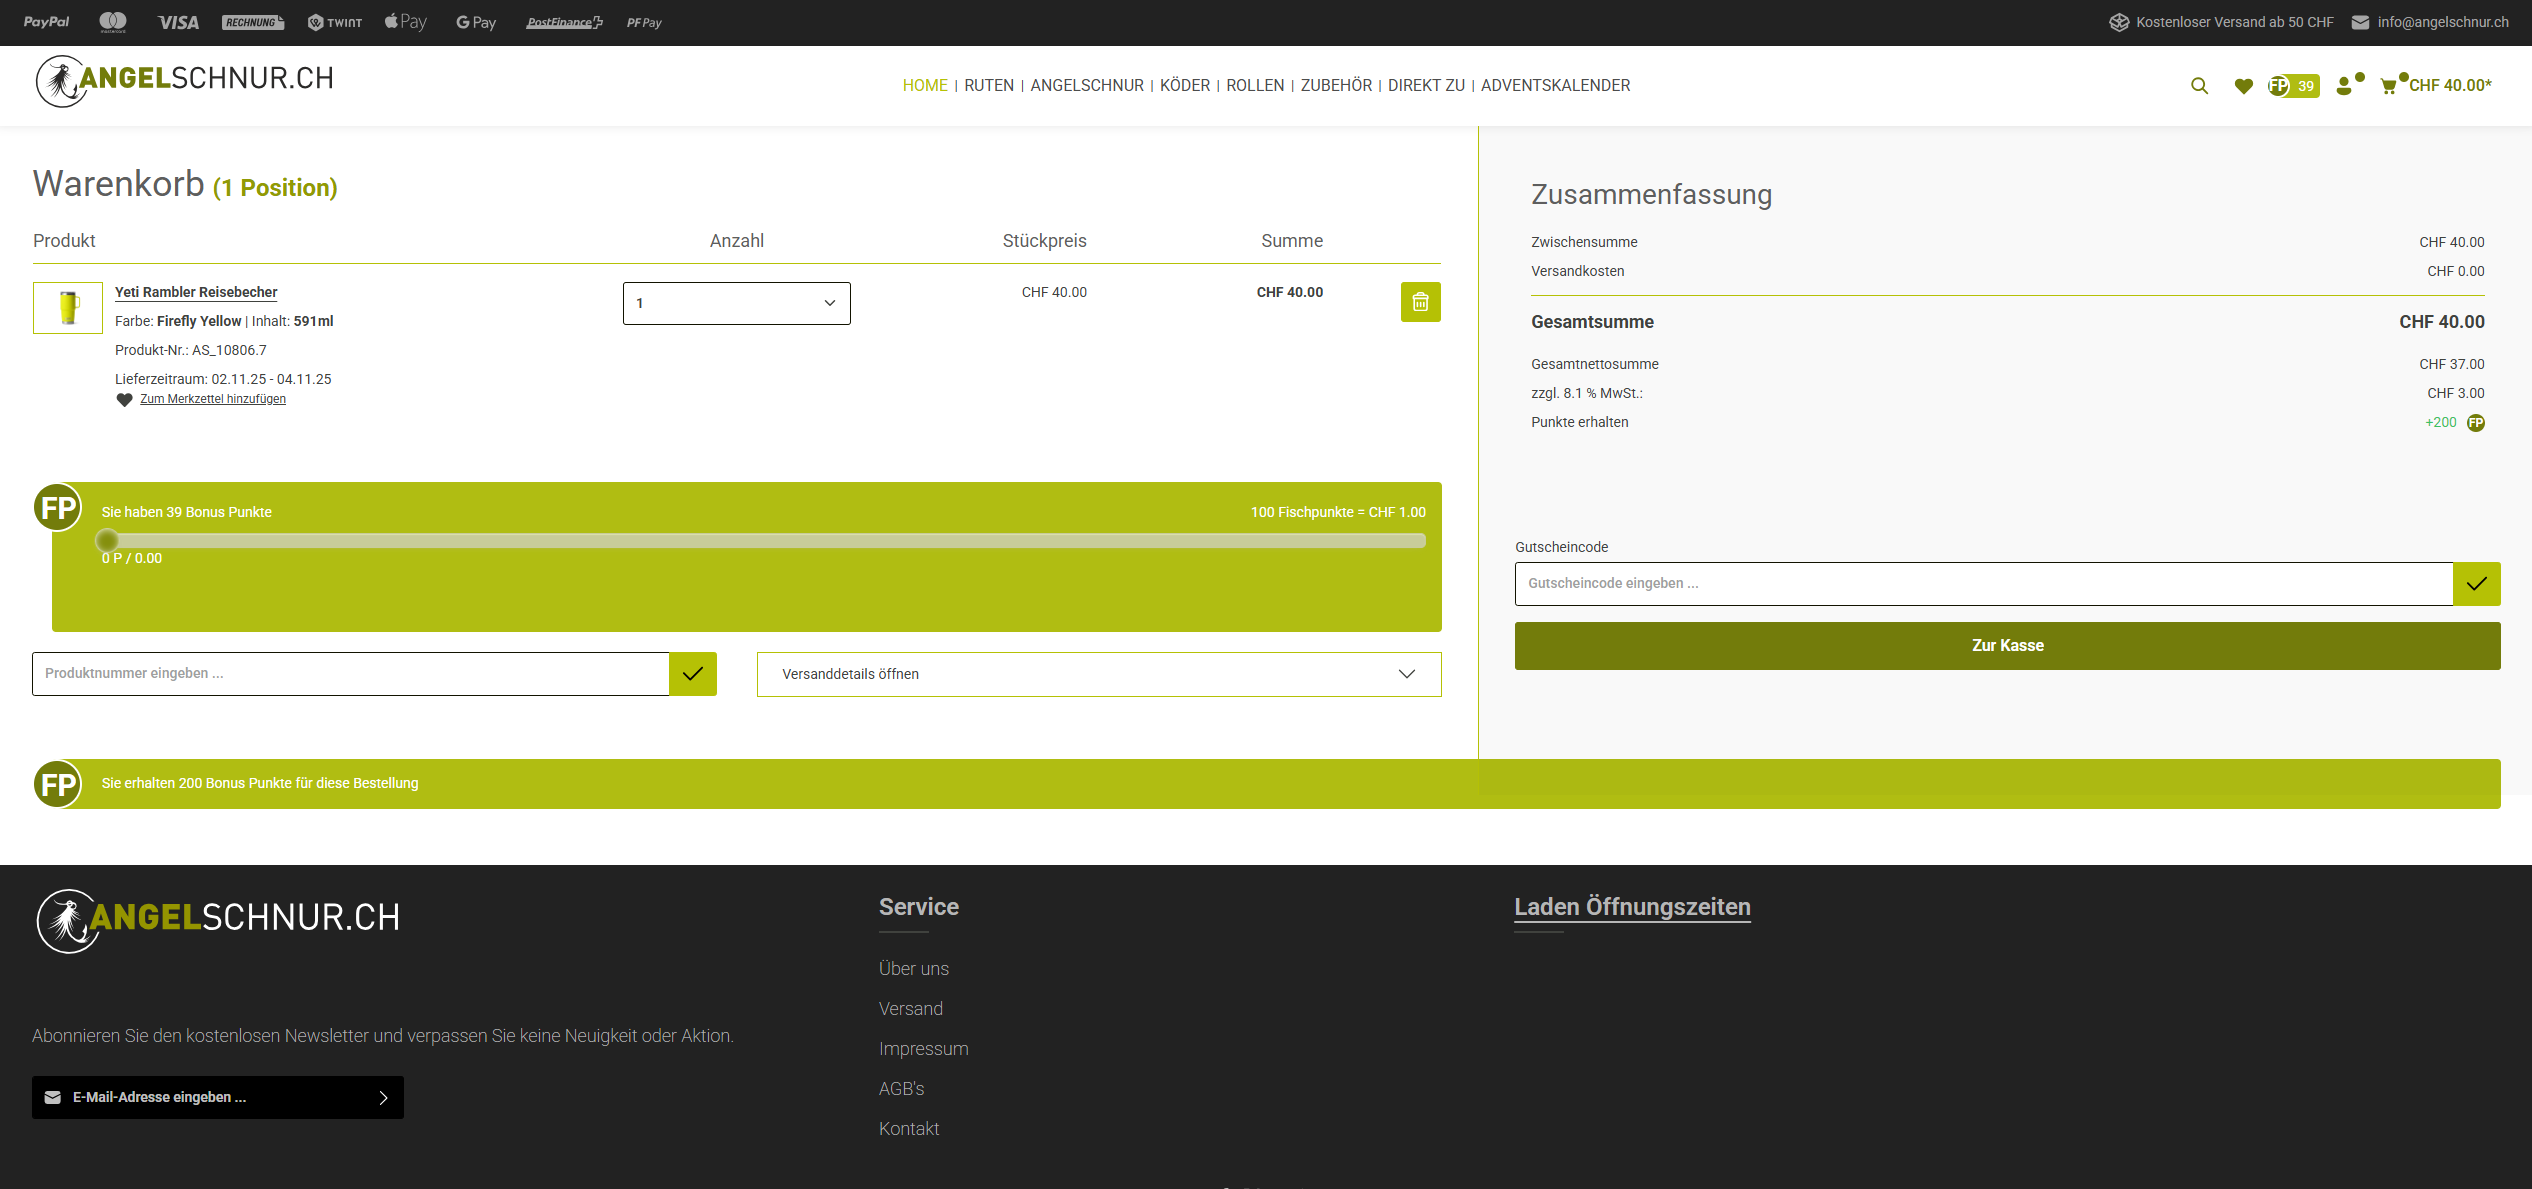Click the Yeti Rambler product thumbnail
2532x1189 pixels.
68,307
